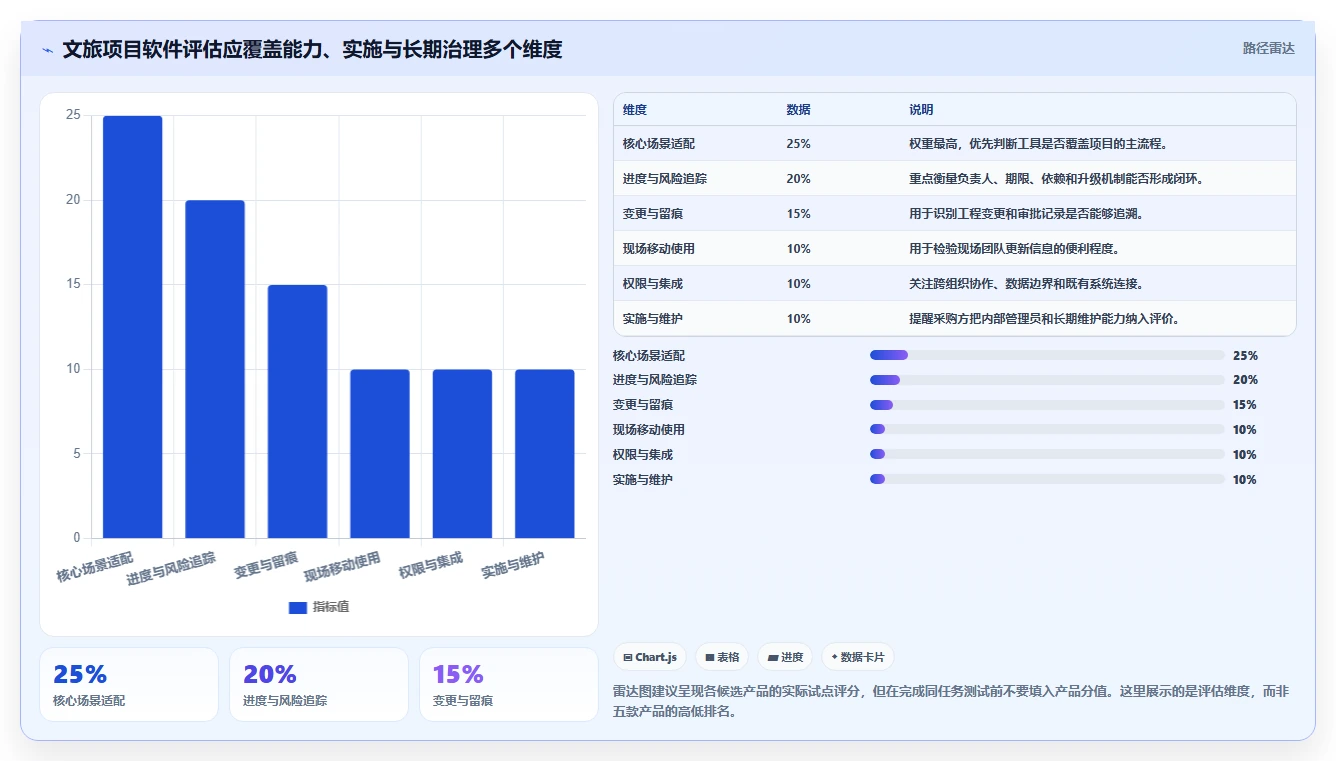Image resolution: width=1336 pixels, height=761 pixels.
Task: Click the 25% 核心场景适配 stat card
Action: click(129, 684)
